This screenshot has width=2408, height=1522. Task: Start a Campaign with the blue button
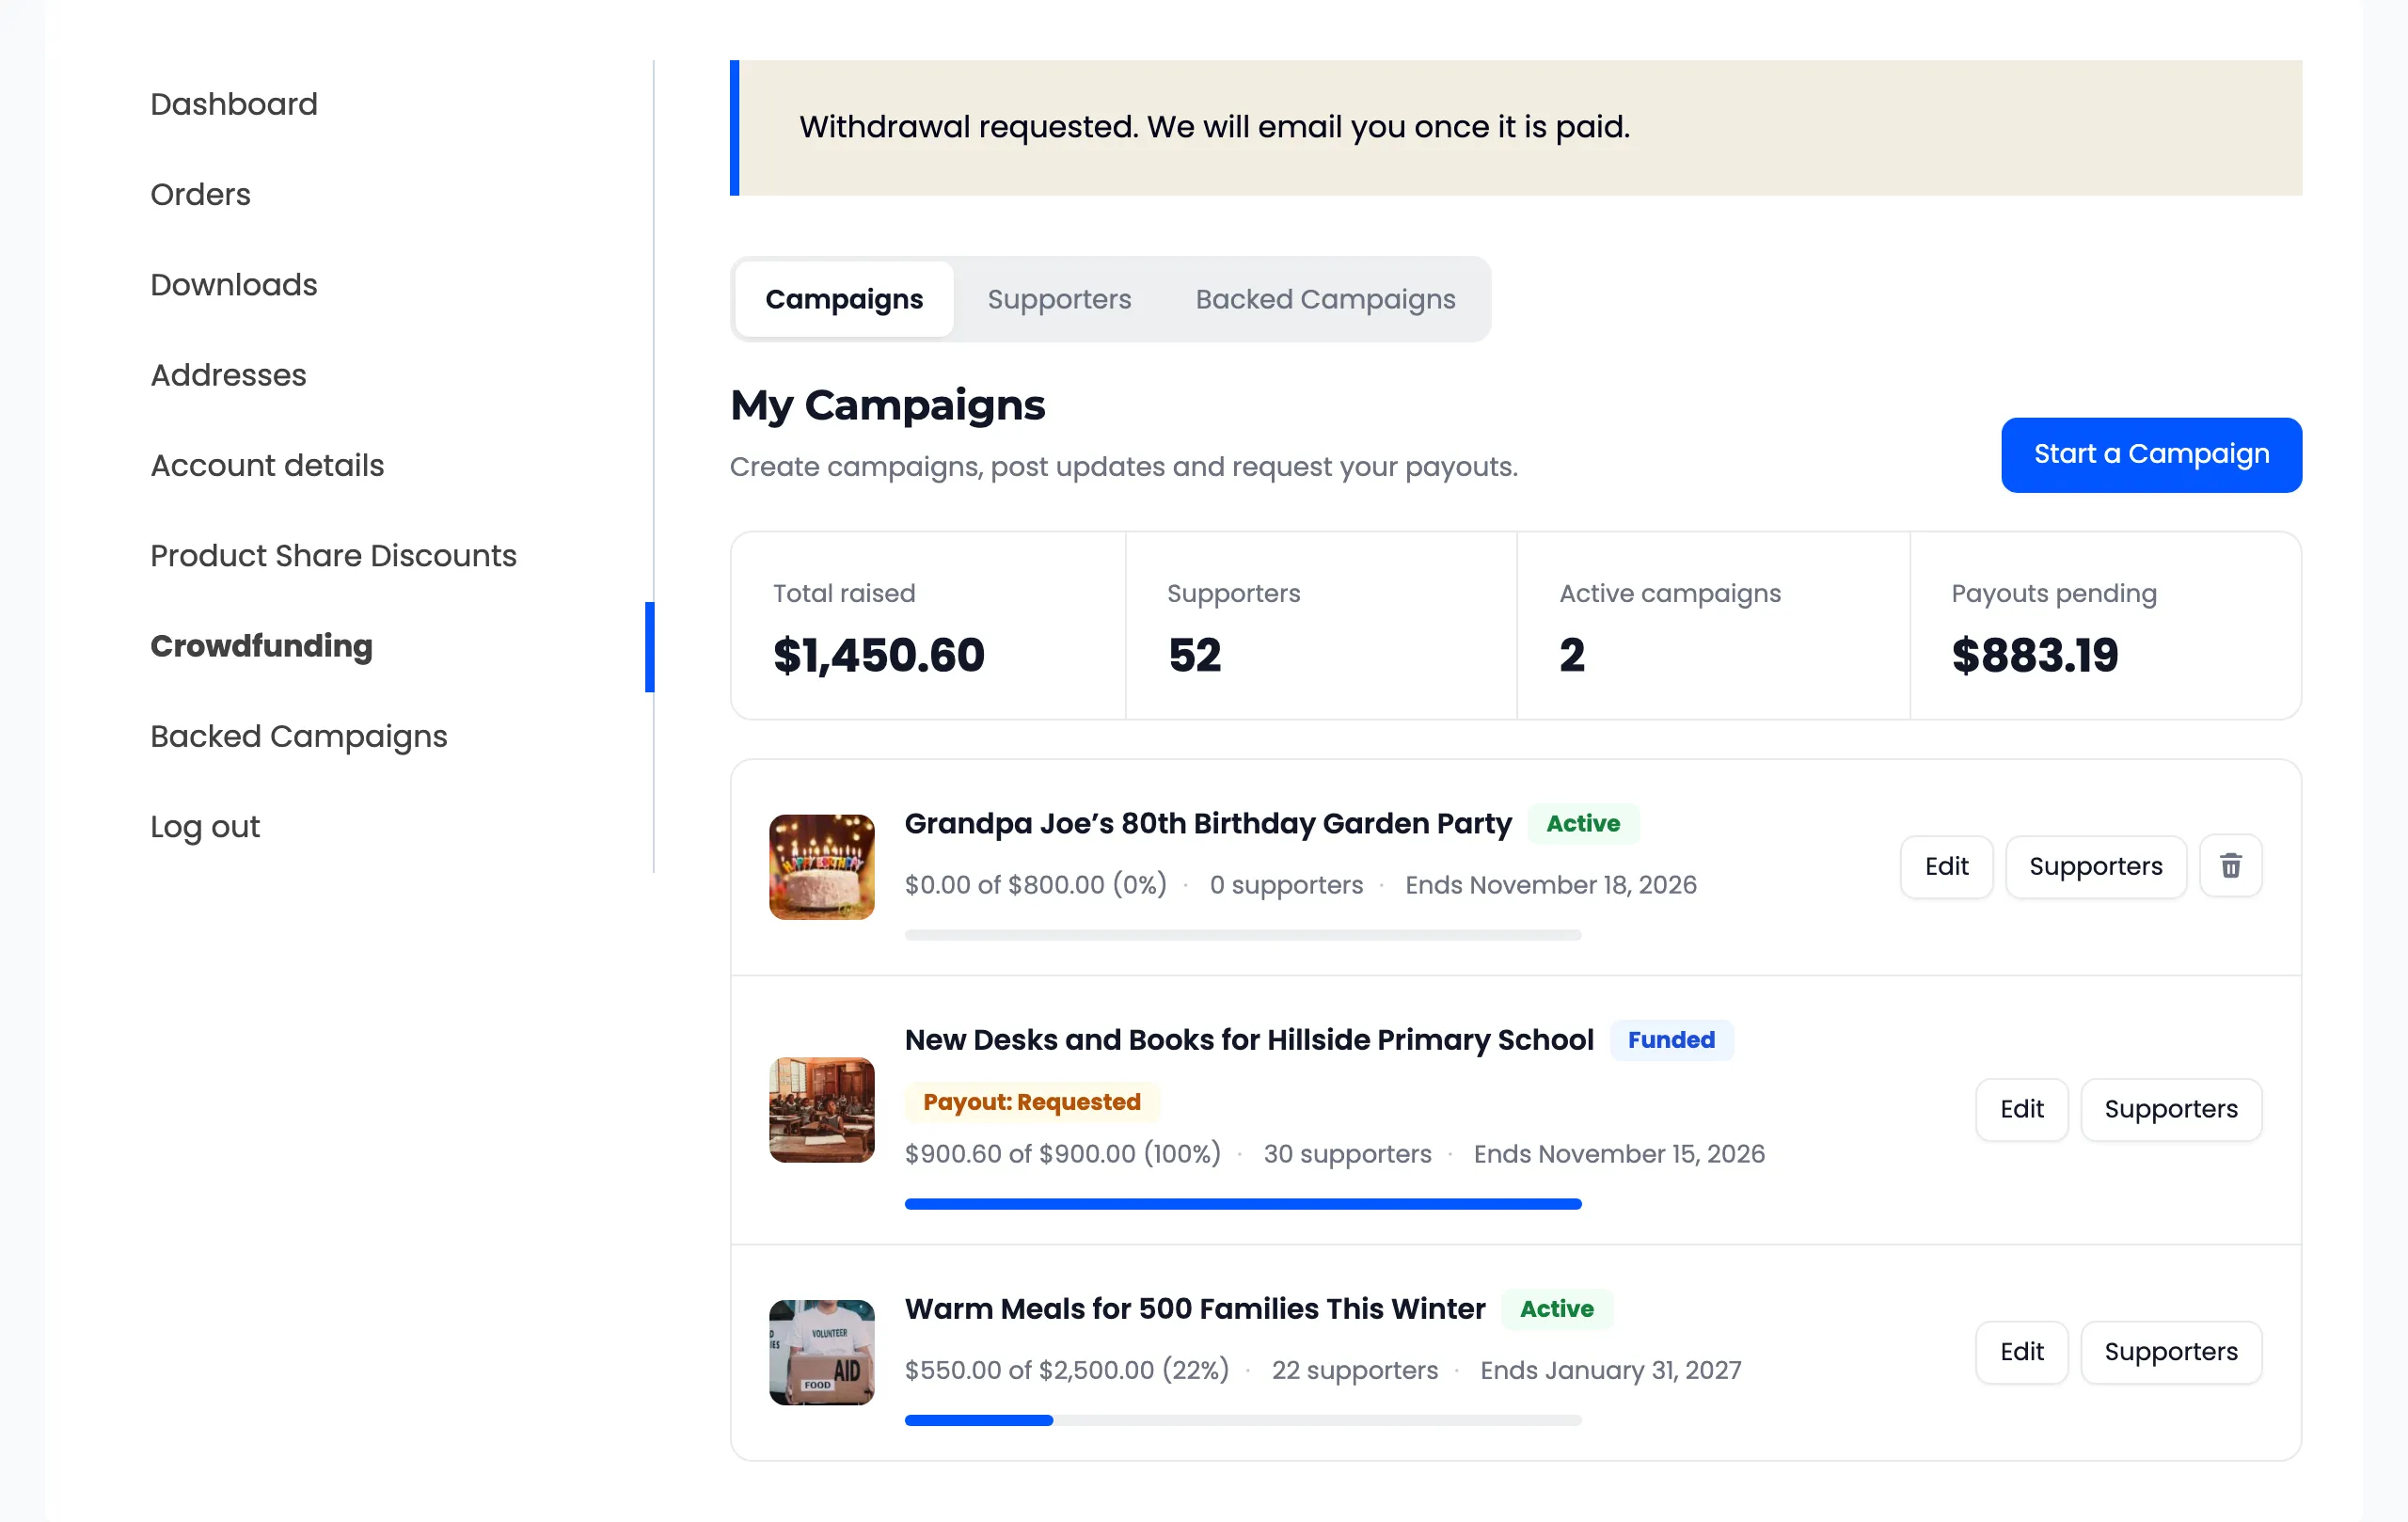[x=2151, y=455]
